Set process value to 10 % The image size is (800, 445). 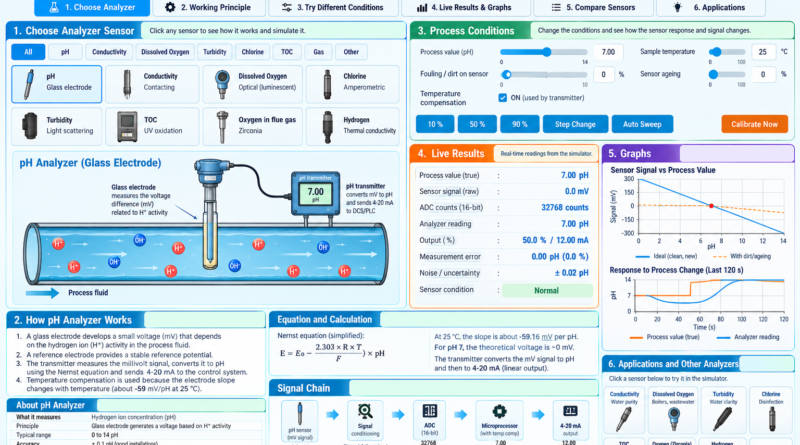point(435,124)
